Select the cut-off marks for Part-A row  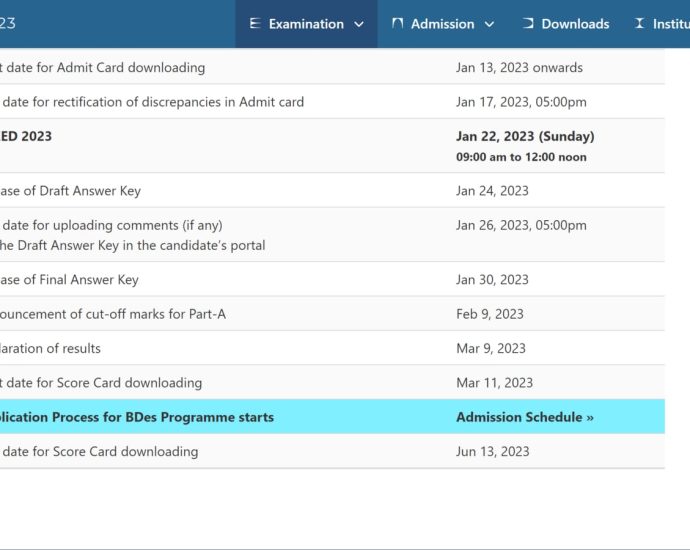tap(113, 314)
